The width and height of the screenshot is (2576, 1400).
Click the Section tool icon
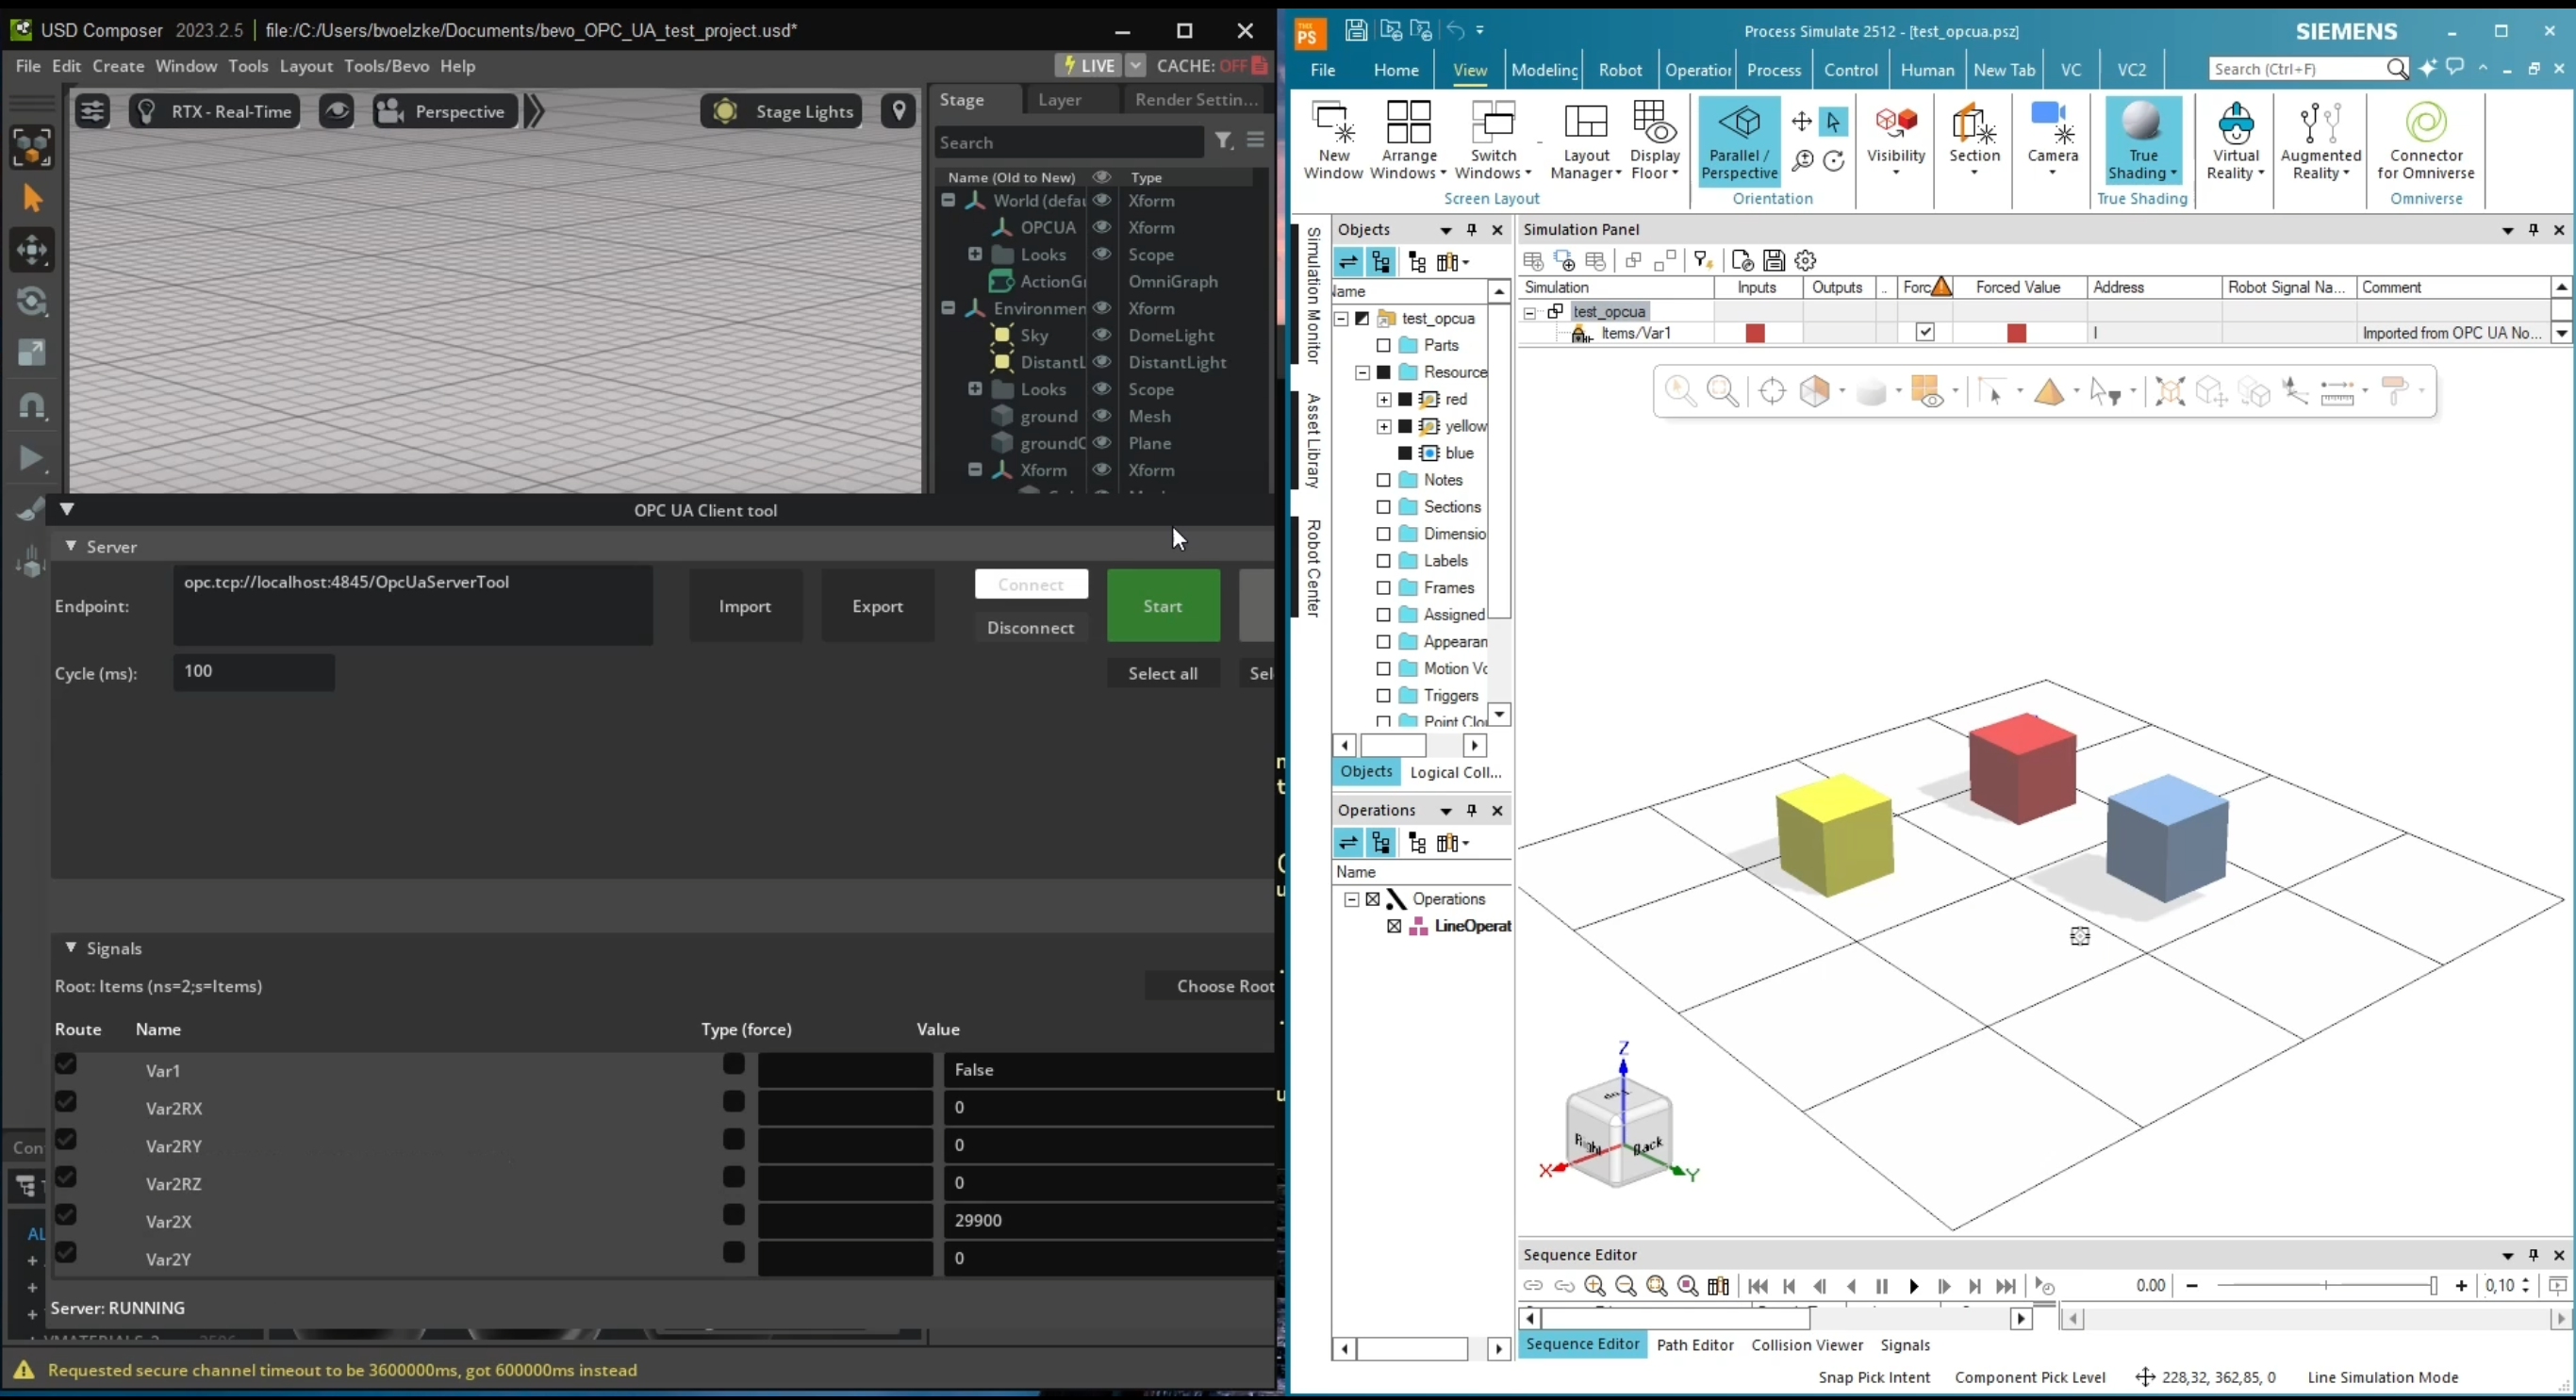[1974, 124]
